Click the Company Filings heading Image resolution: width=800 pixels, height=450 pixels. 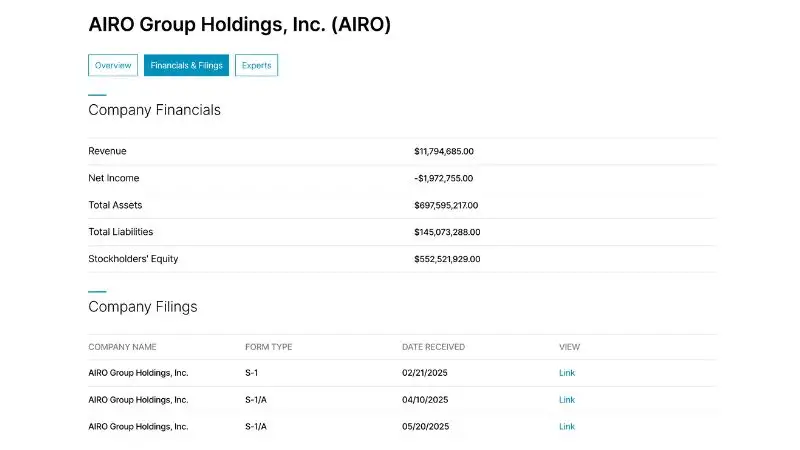(142, 307)
